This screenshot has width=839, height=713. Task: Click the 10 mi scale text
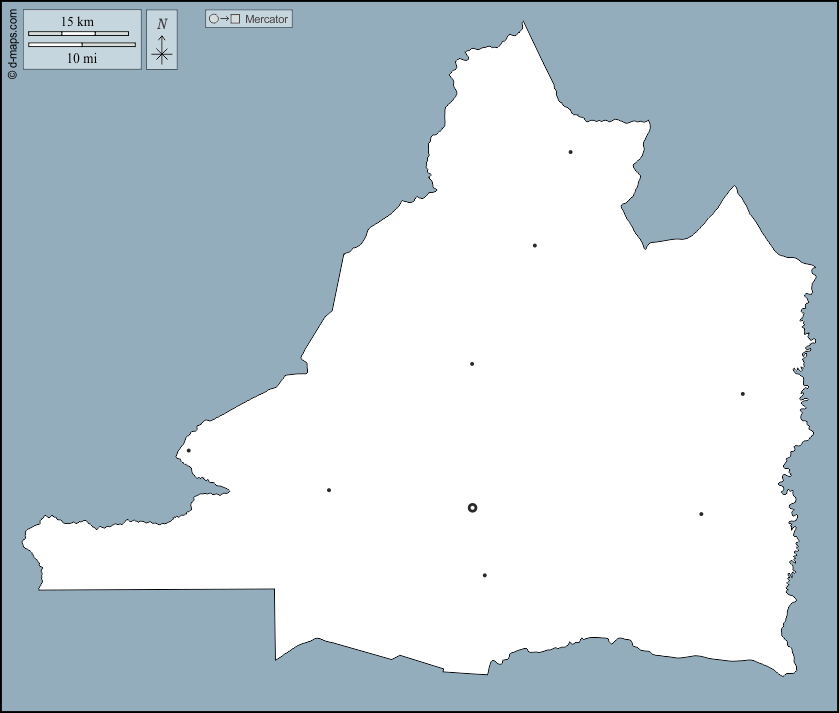coord(82,58)
